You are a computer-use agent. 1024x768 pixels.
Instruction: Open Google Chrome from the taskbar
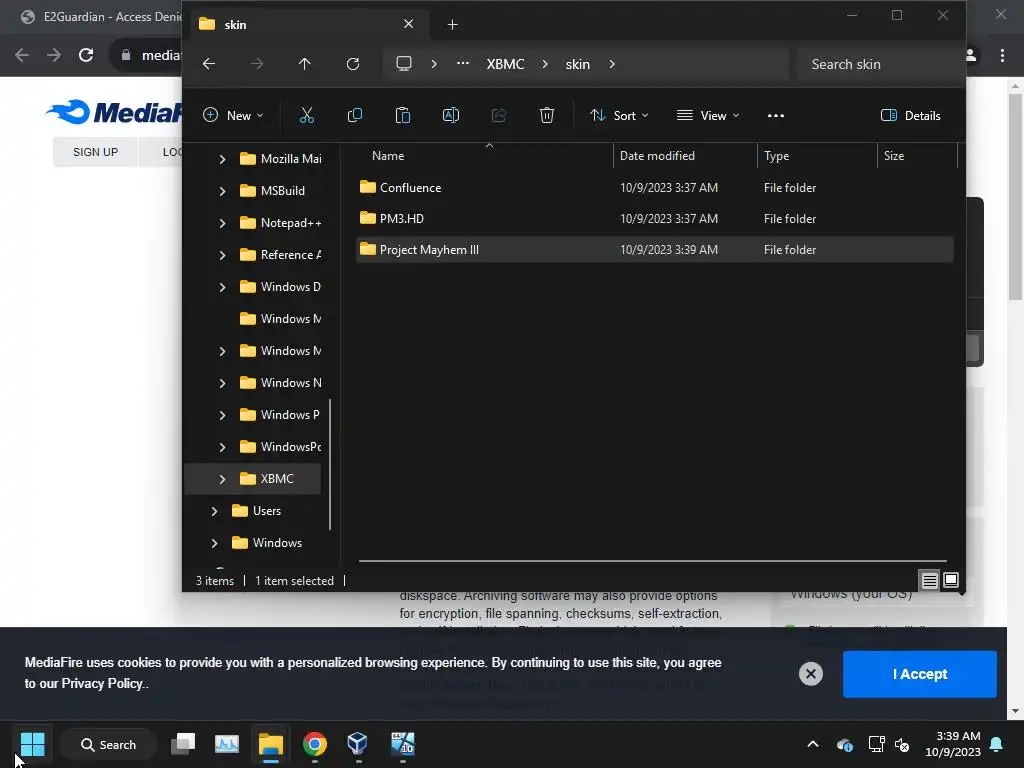pyautogui.click(x=315, y=744)
